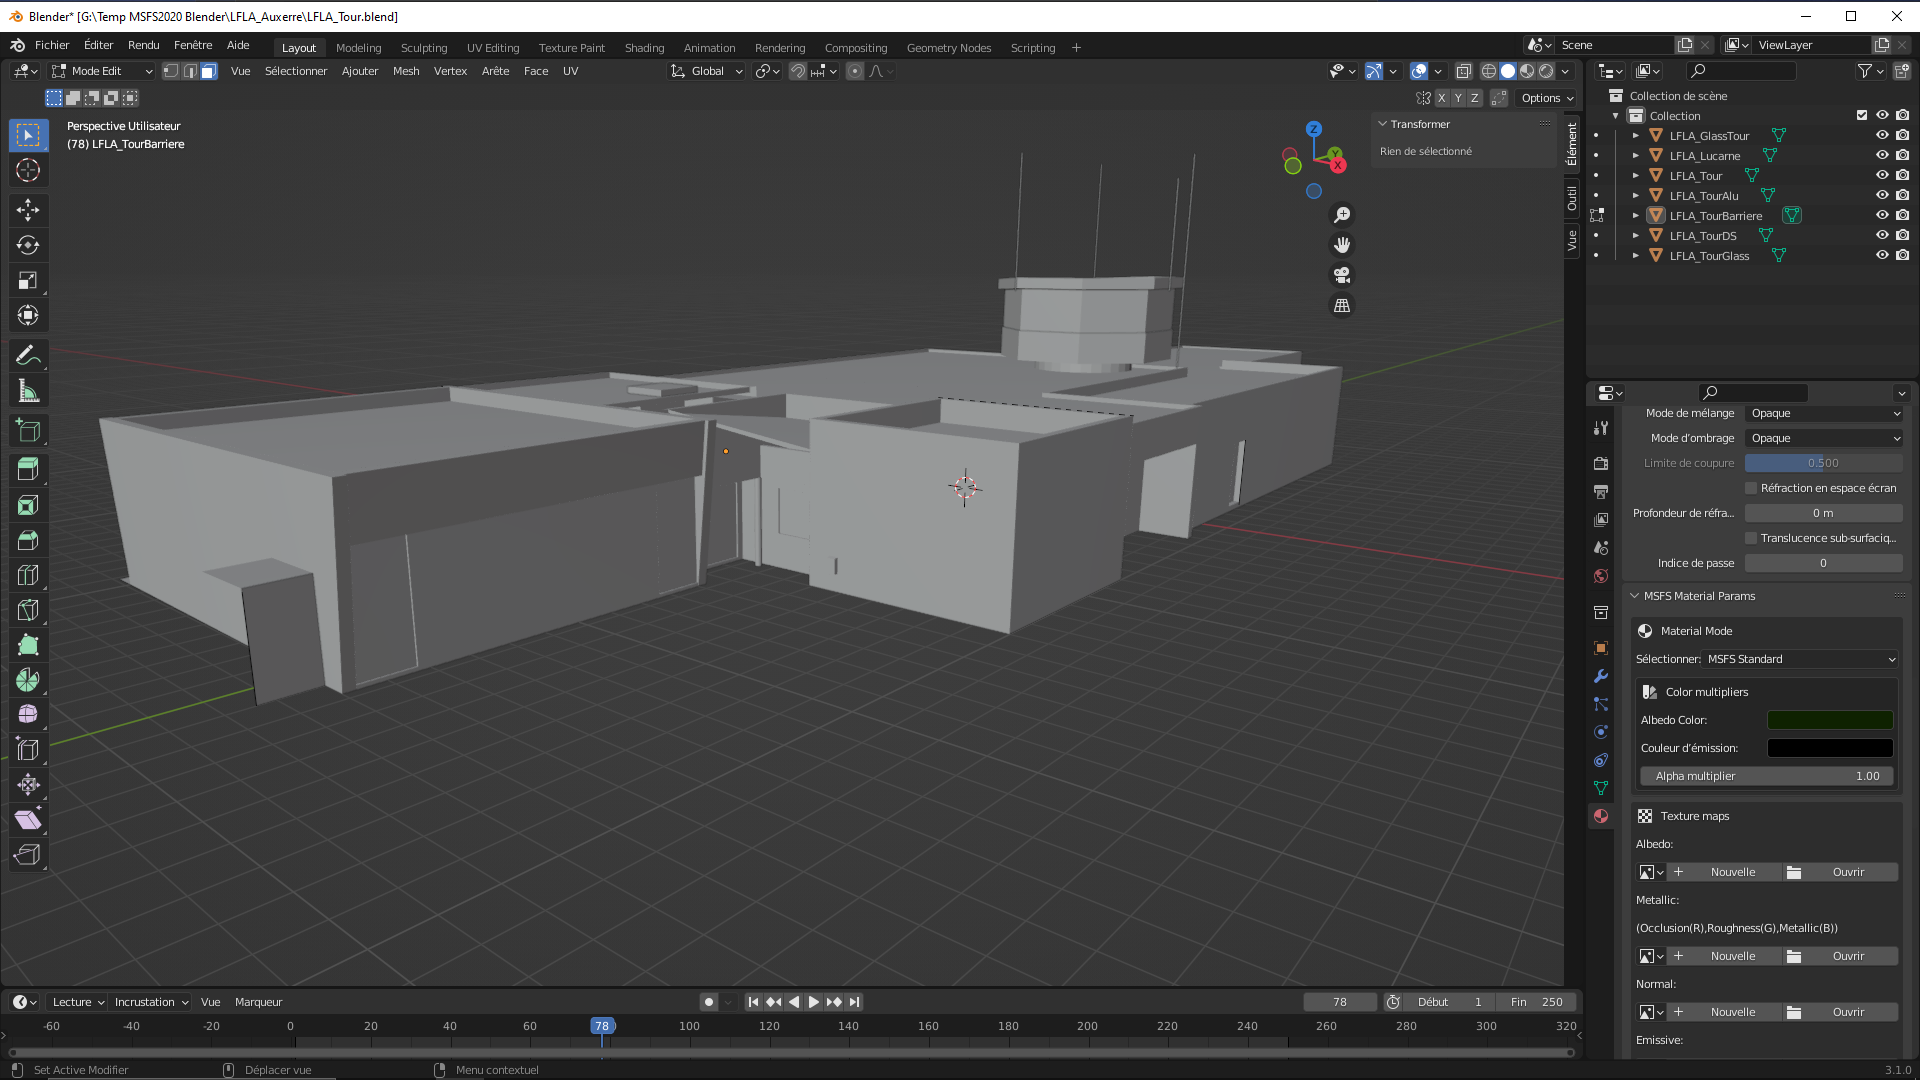Click the Albedo Color swatch
1920x1080 pixels.
pos(1829,720)
